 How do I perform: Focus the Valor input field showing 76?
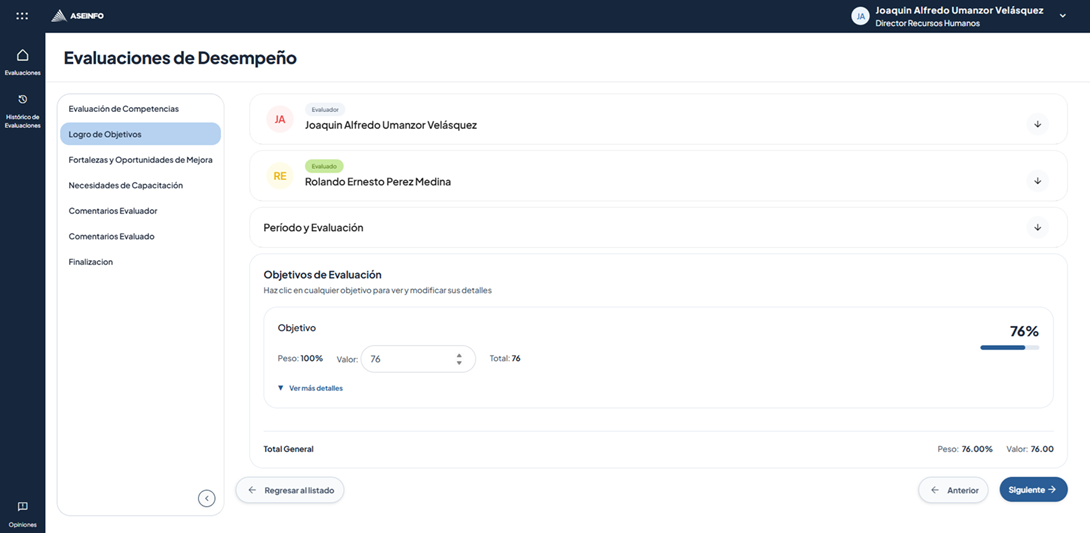[x=418, y=359]
